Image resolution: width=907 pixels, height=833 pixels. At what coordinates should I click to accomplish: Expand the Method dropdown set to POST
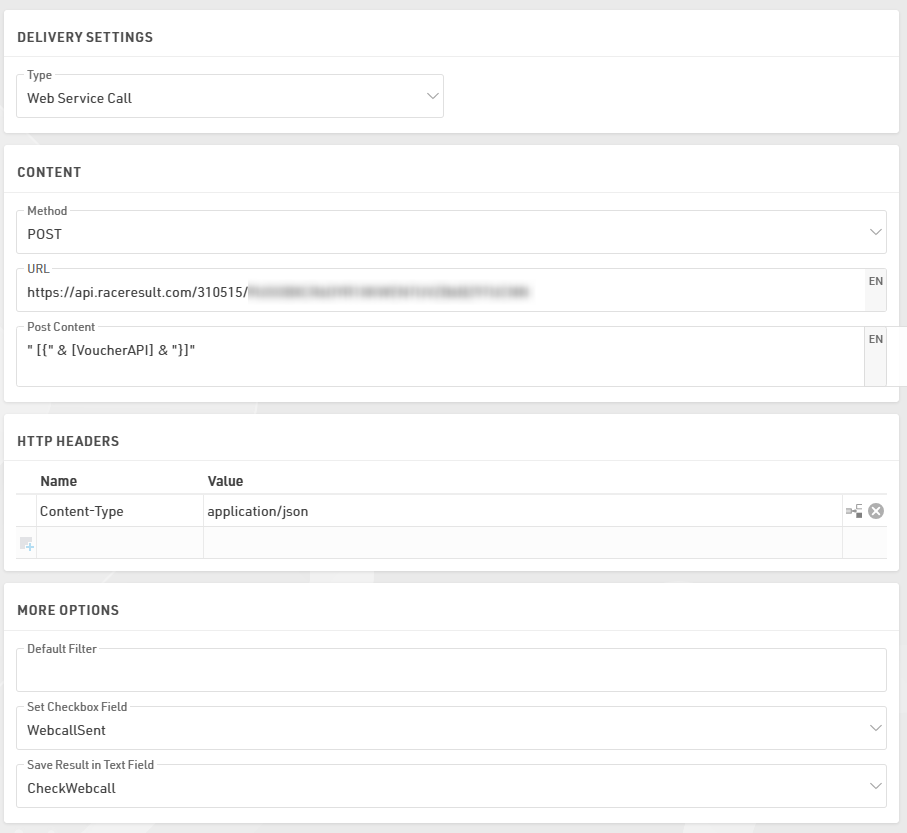tap(451, 233)
